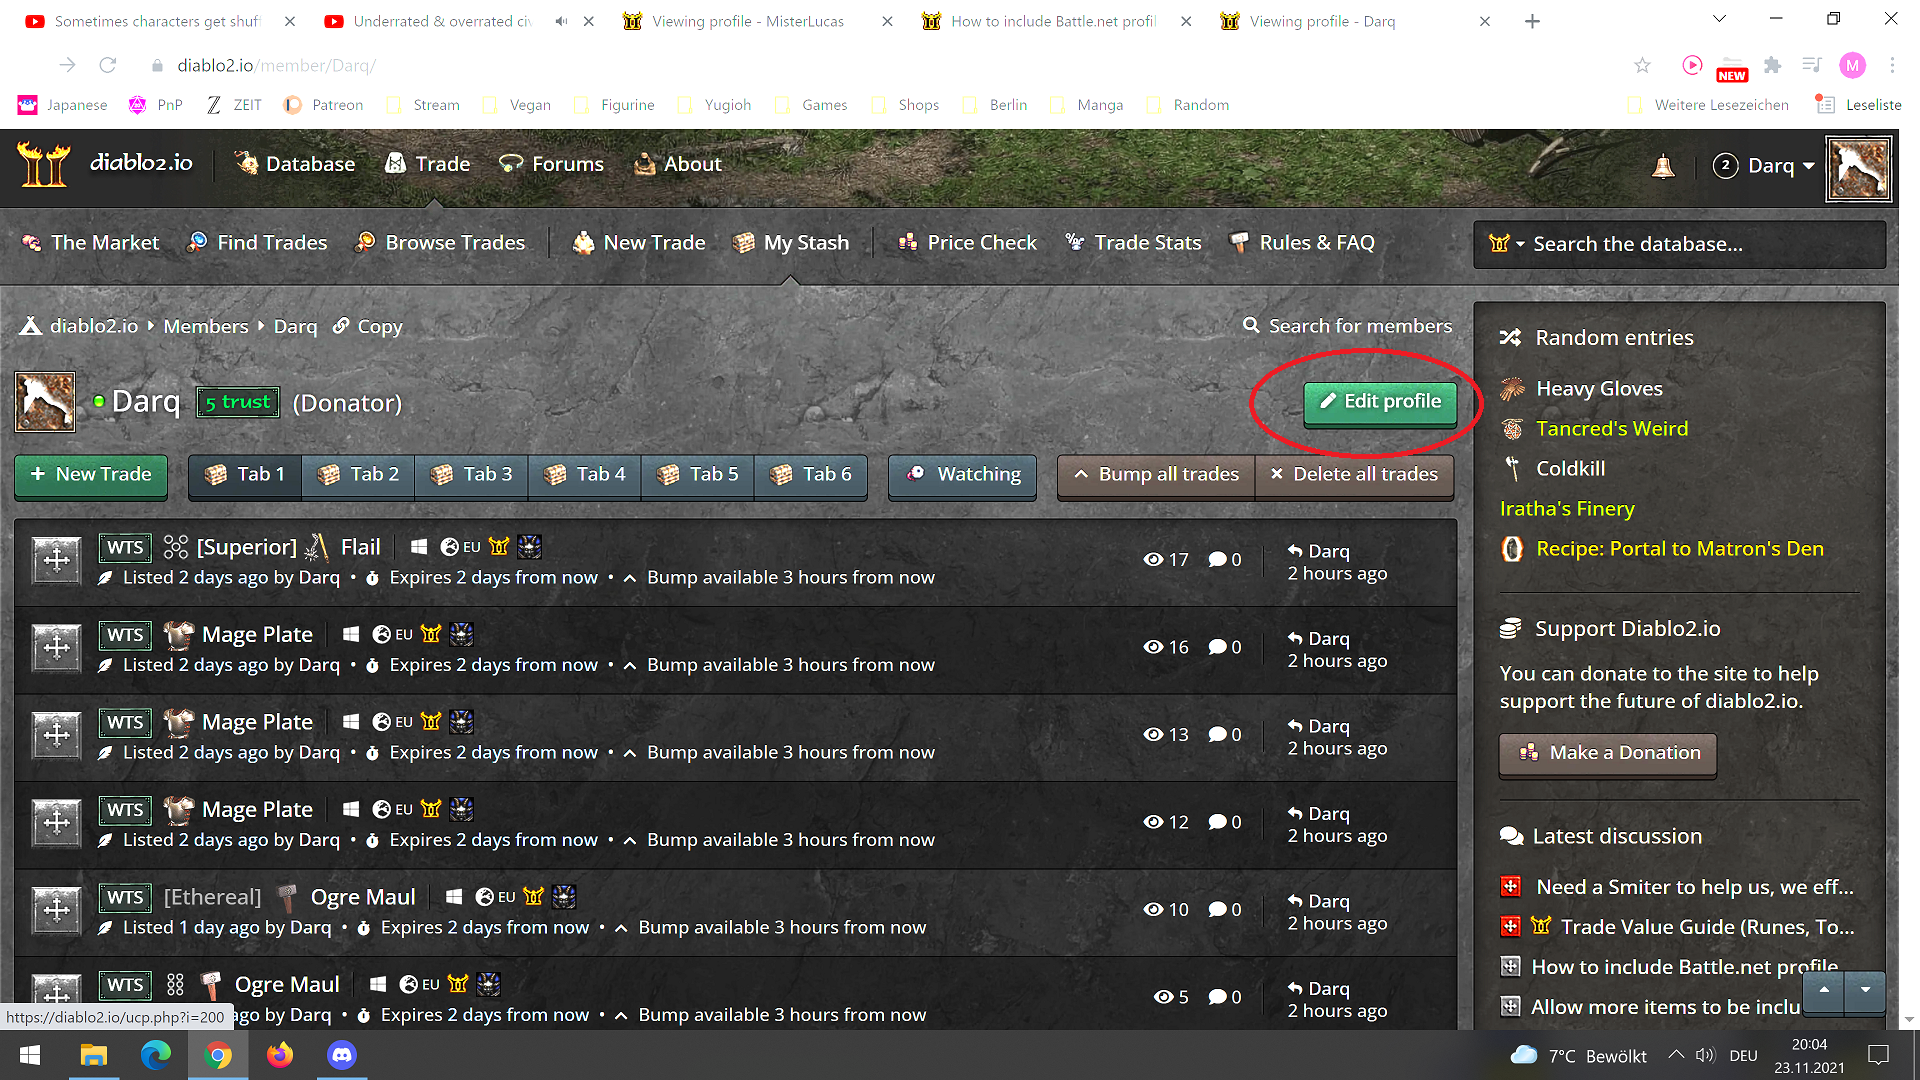The image size is (1920, 1080).
Task: Click Make a Donation button
Action: tap(1608, 754)
